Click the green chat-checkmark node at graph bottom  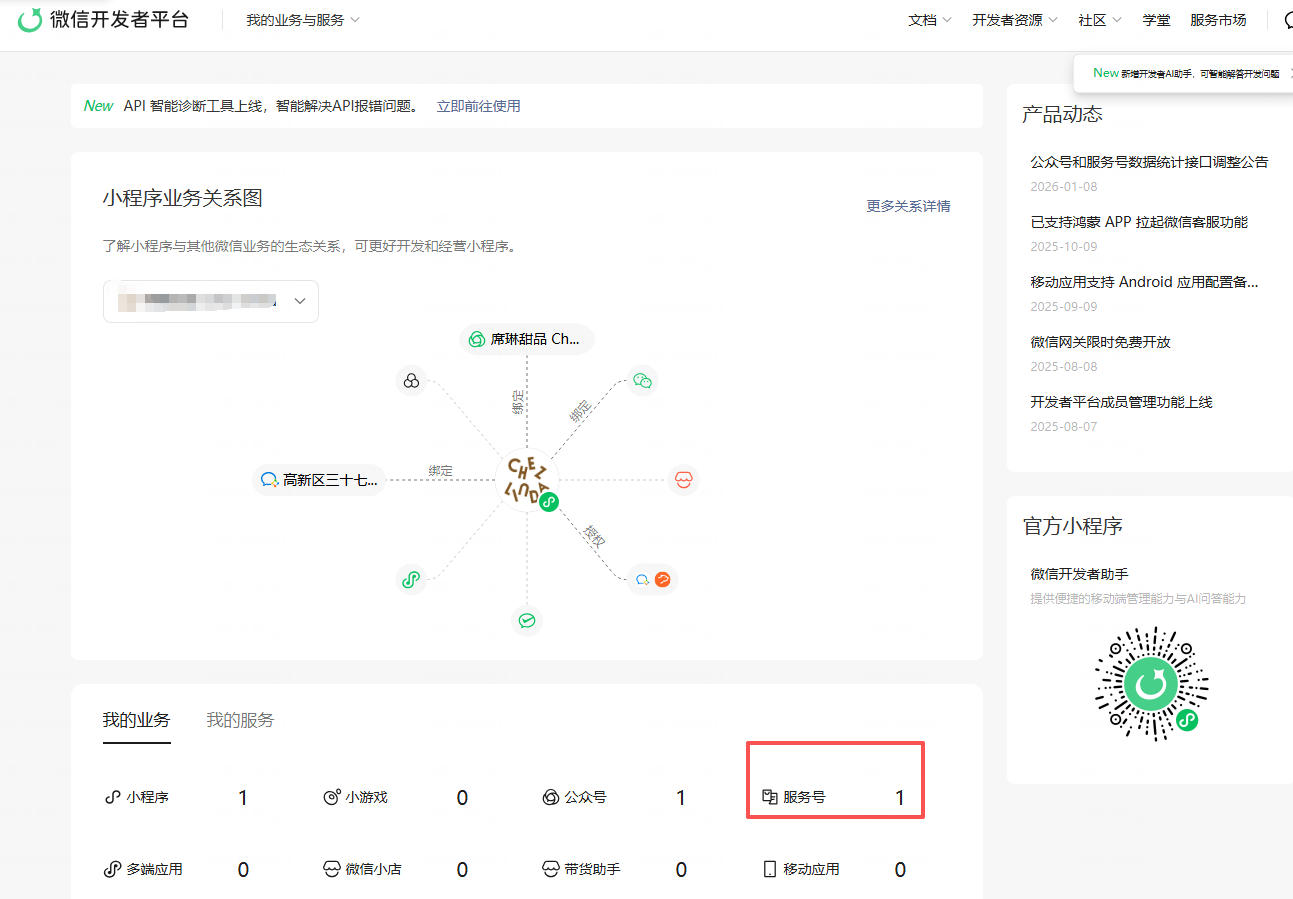coord(527,621)
